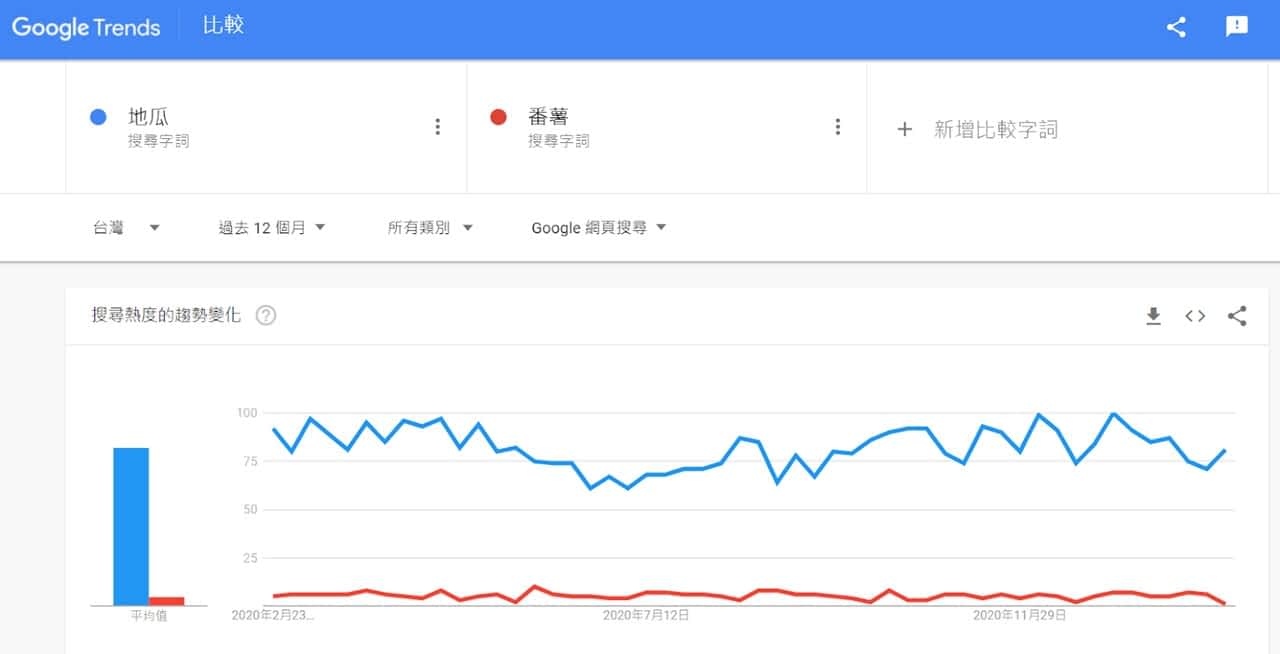Share the interest over time chart
Viewport: 1280px width, 654px height.
tap(1237, 316)
